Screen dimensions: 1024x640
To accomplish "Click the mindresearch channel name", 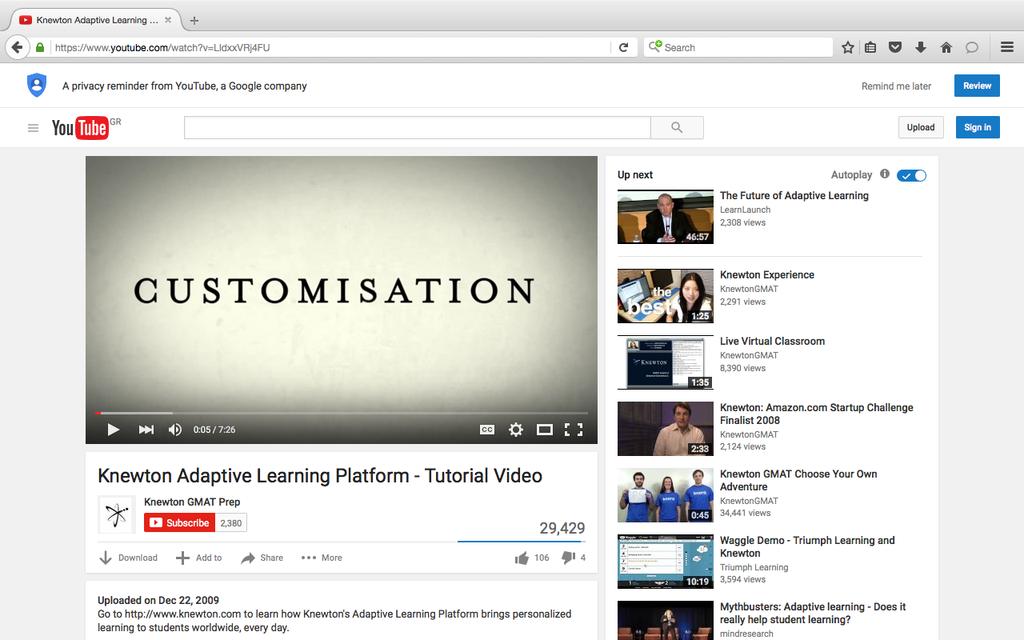I will coord(746,633).
